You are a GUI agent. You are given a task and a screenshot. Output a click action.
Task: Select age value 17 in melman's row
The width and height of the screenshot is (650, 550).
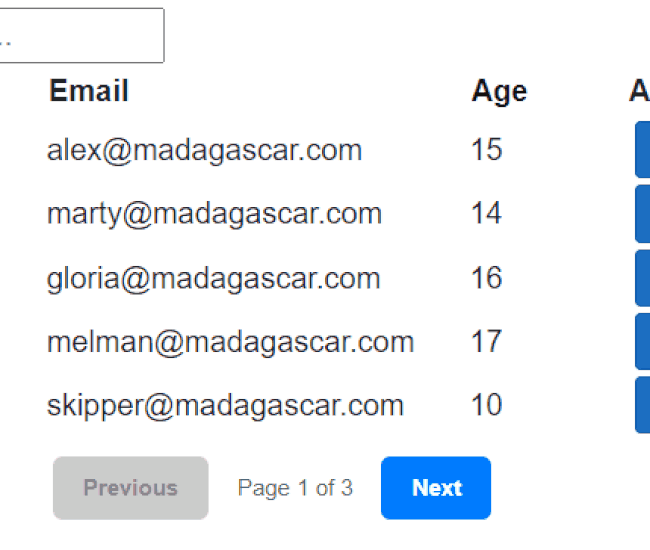(487, 341)
